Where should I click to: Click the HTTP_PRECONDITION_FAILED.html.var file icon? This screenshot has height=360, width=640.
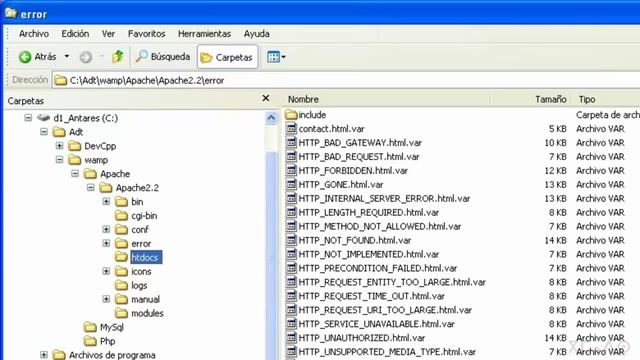(x=291, y=268)
